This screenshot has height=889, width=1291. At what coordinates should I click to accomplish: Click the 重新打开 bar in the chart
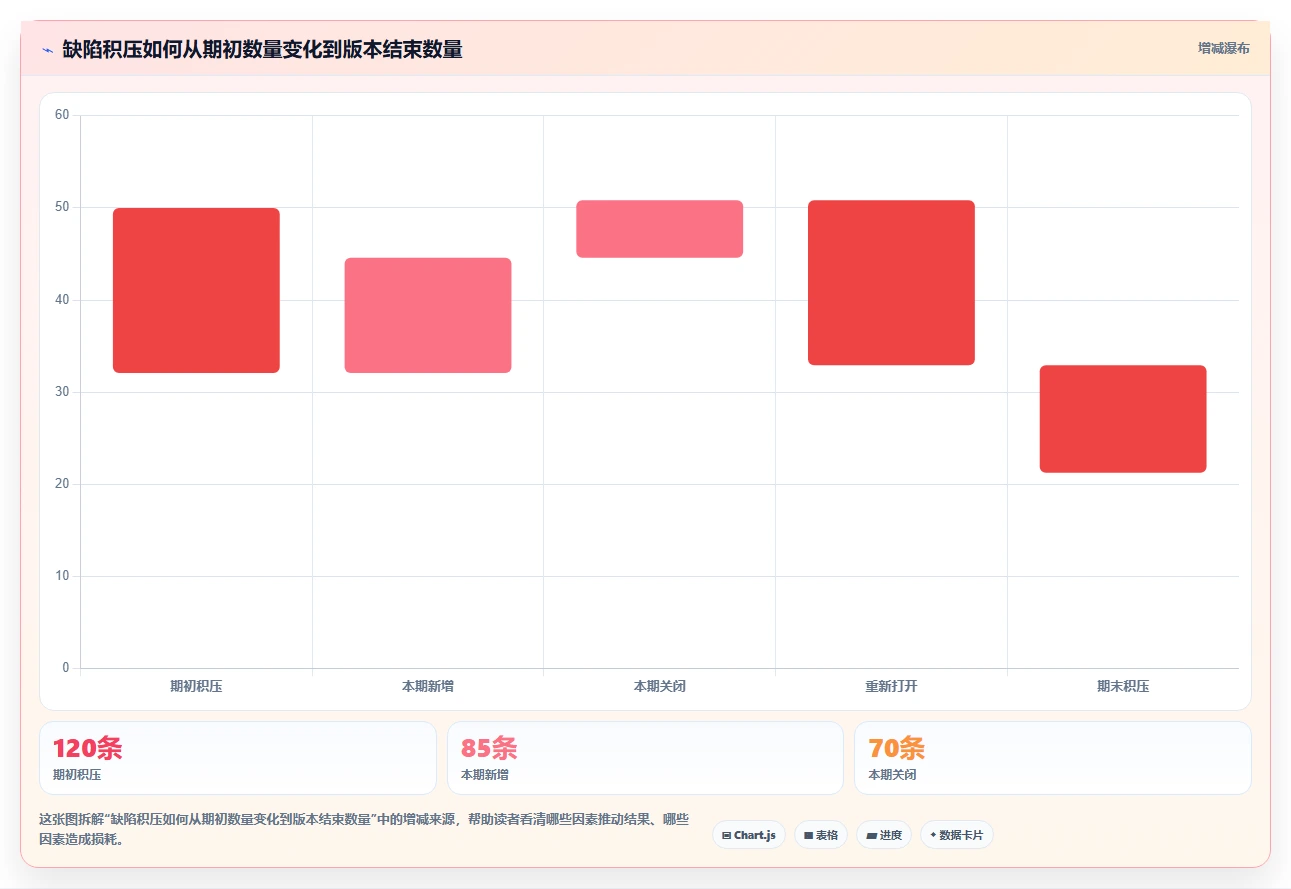pyautogui.click(x=891, y=283)
